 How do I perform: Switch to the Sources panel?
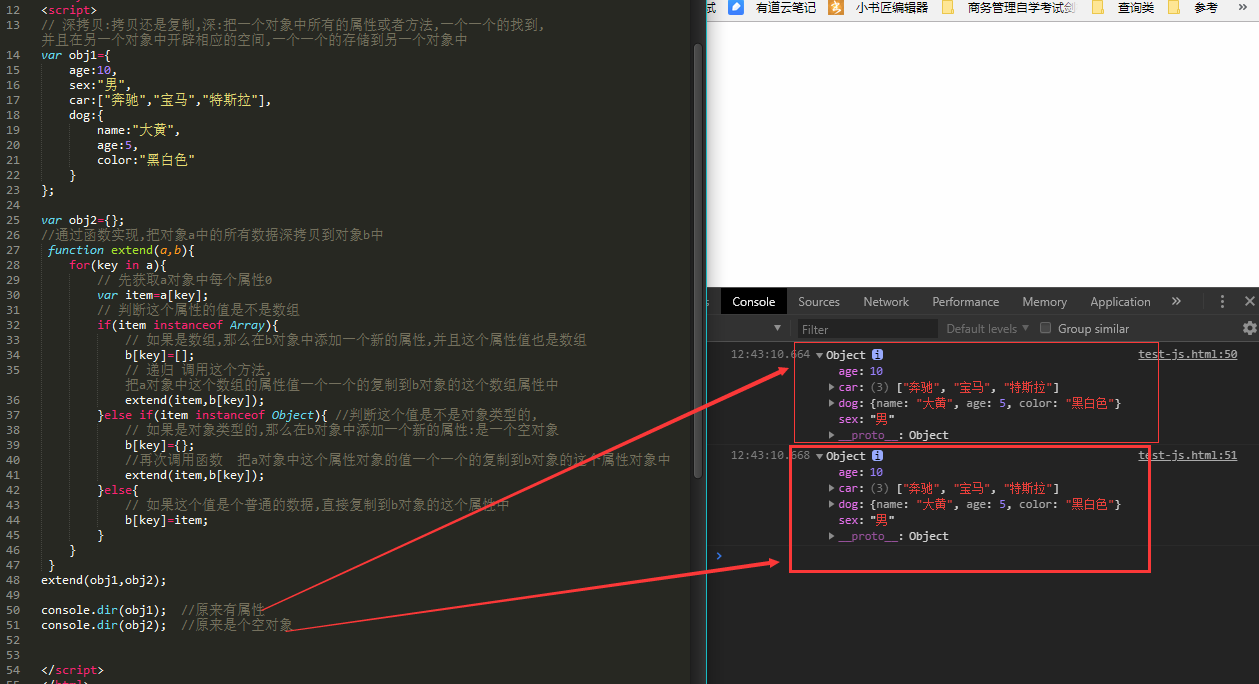tap(818, 301)
